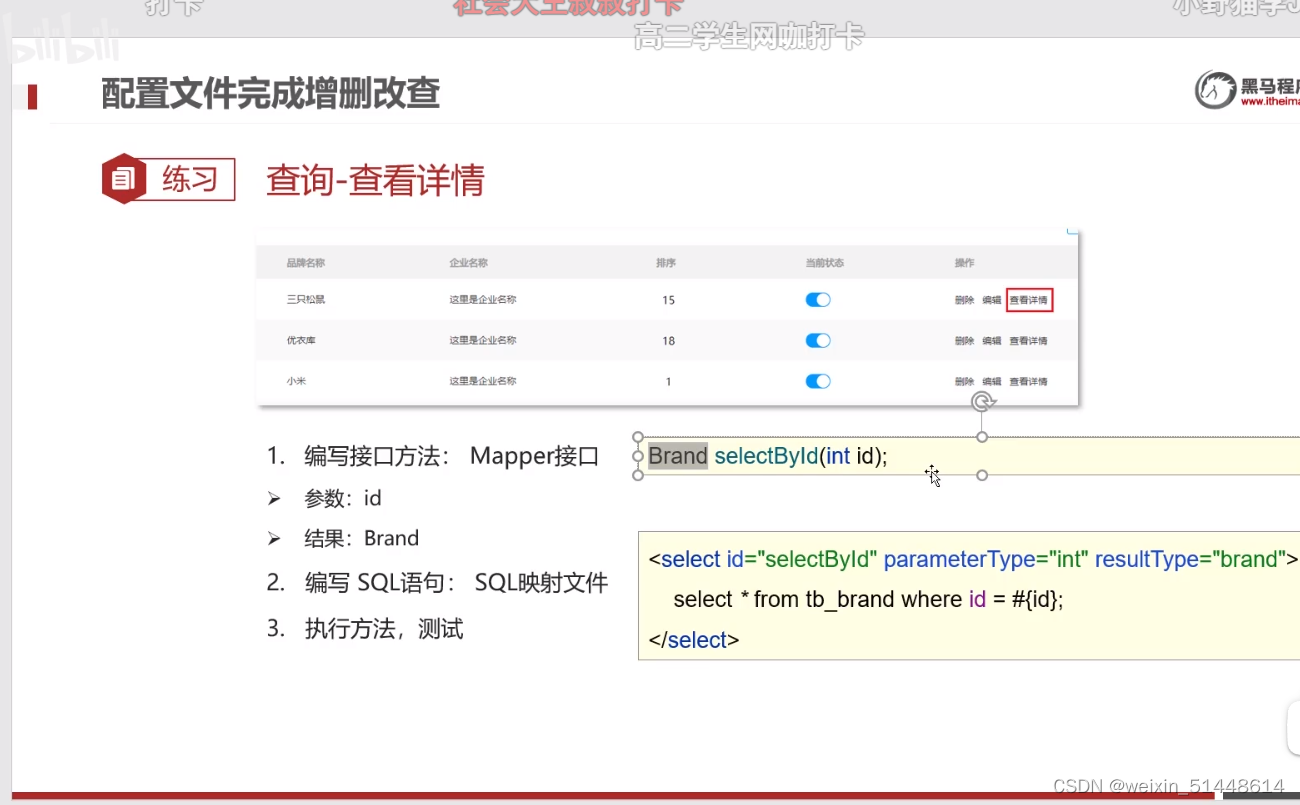Click the SQL line select * from tb_brand
Image resolution: width=1300 pixels, height=805 pixels.
tap(868, 599)
